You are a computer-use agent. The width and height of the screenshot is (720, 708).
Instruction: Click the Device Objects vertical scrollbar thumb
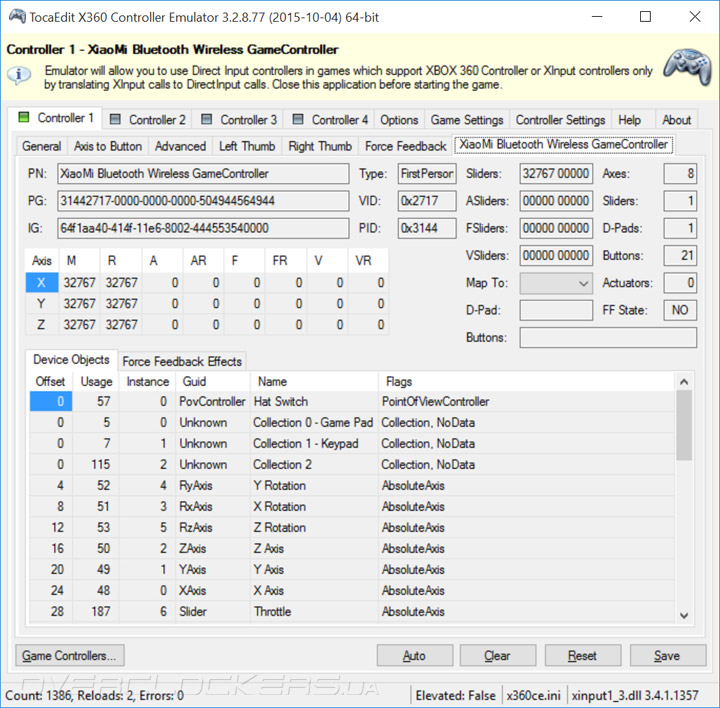tap(684, 426)
